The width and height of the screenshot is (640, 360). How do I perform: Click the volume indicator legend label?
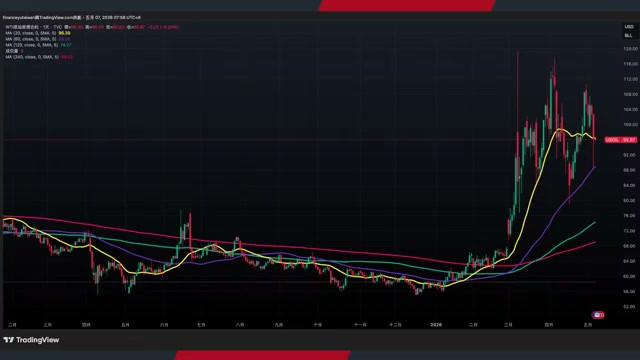tap(12, 51)
